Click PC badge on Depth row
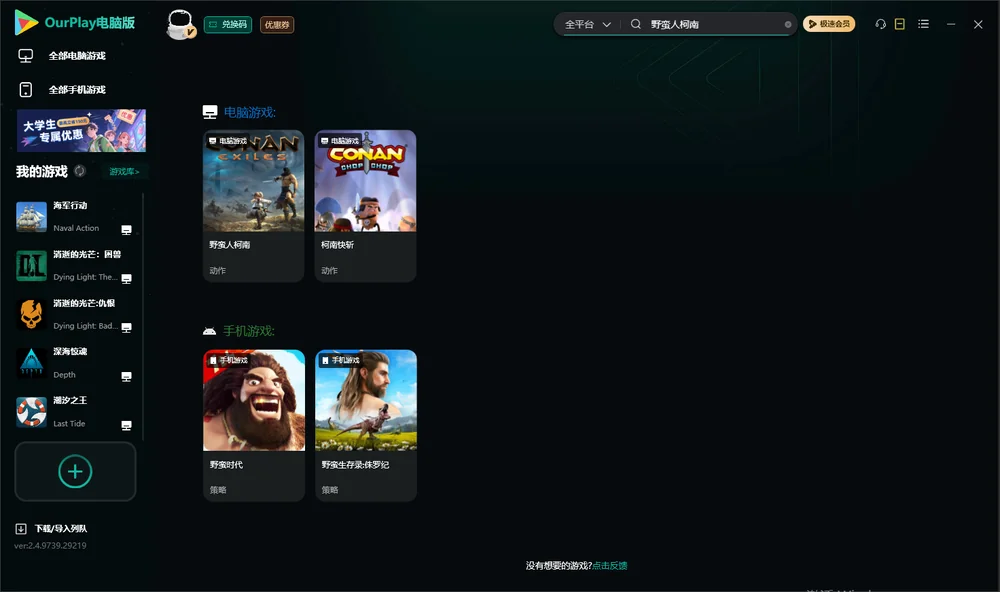The height and width of the screenshot is (592, 1000). point(126,377)
